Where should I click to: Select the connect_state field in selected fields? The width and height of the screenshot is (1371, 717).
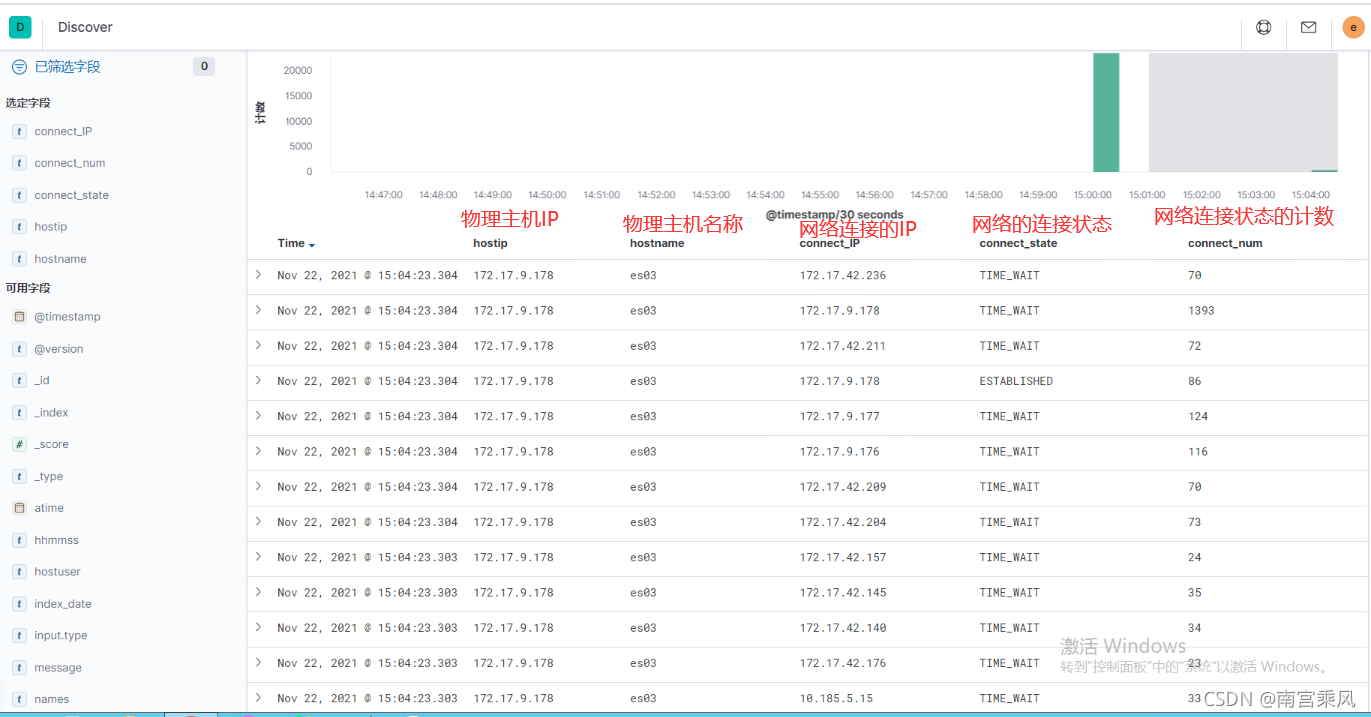[72, 195]
